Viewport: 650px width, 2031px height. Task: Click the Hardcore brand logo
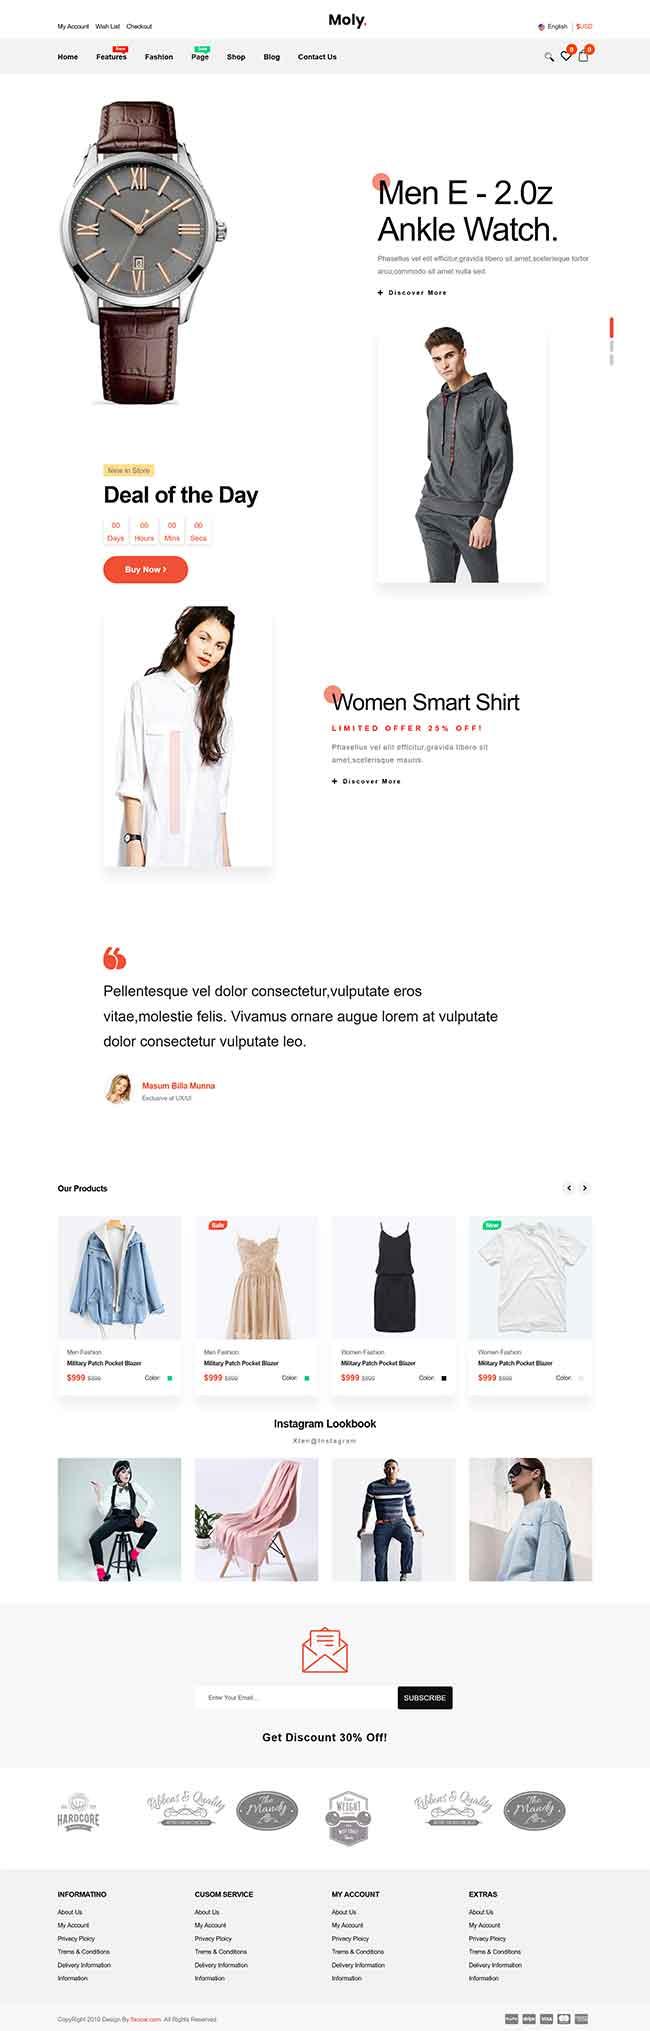point(79,1811)
